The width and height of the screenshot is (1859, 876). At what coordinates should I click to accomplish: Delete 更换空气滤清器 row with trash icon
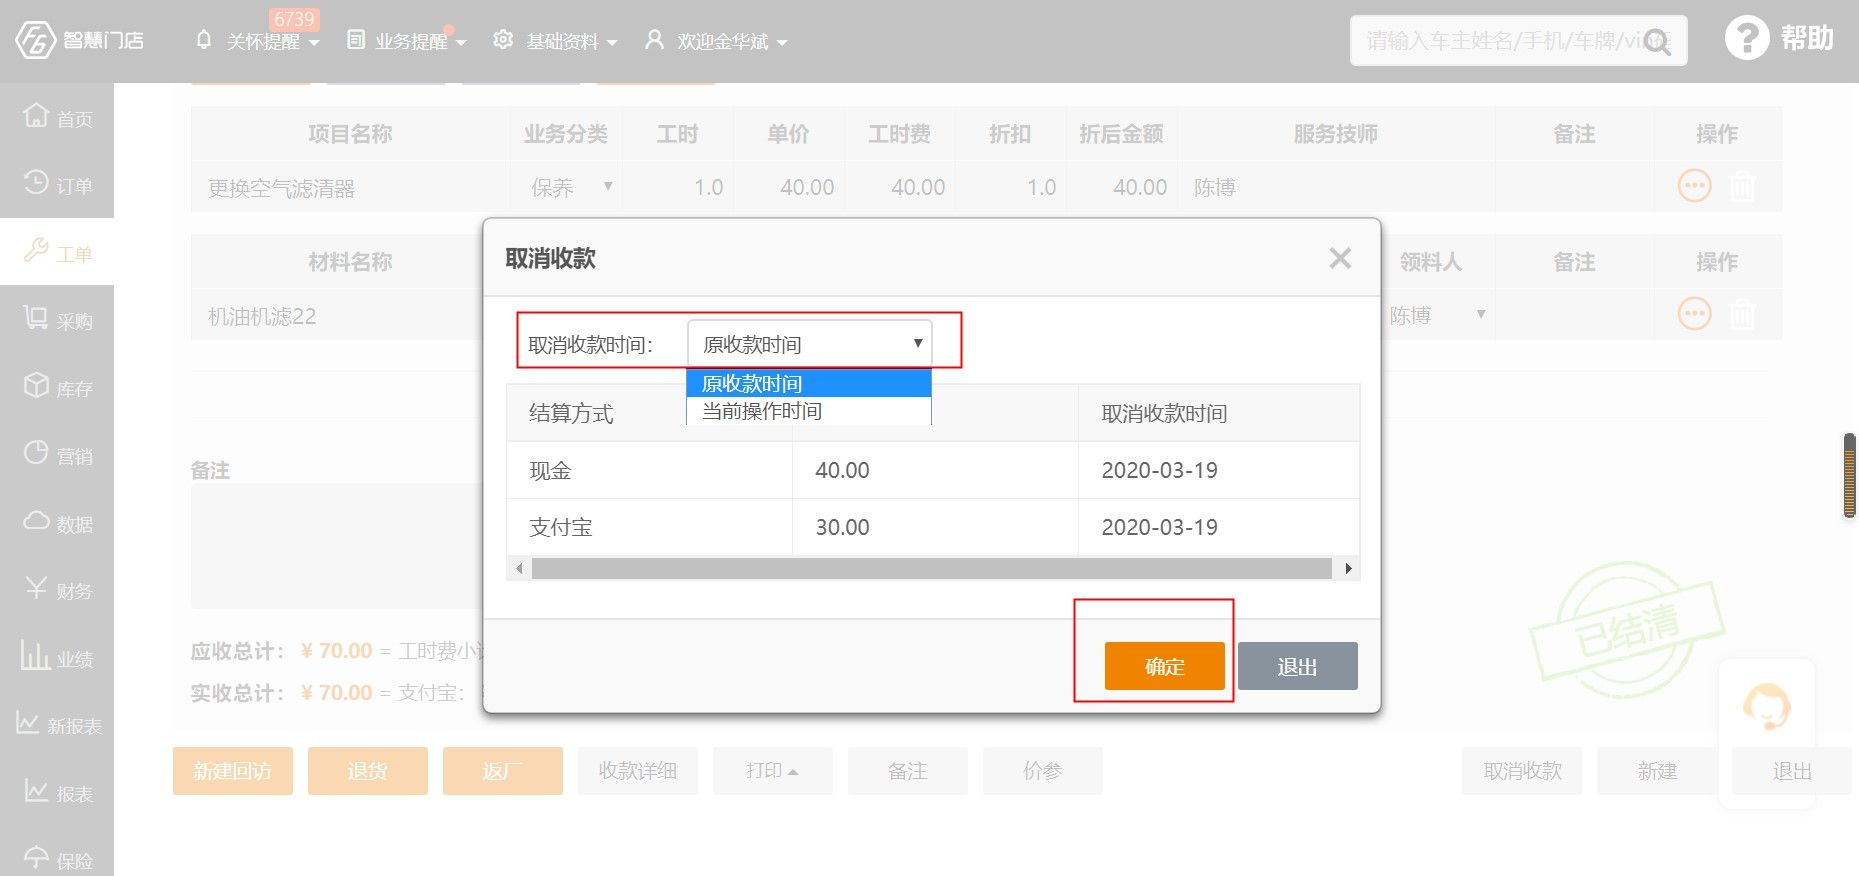[x=1742, y=186]
